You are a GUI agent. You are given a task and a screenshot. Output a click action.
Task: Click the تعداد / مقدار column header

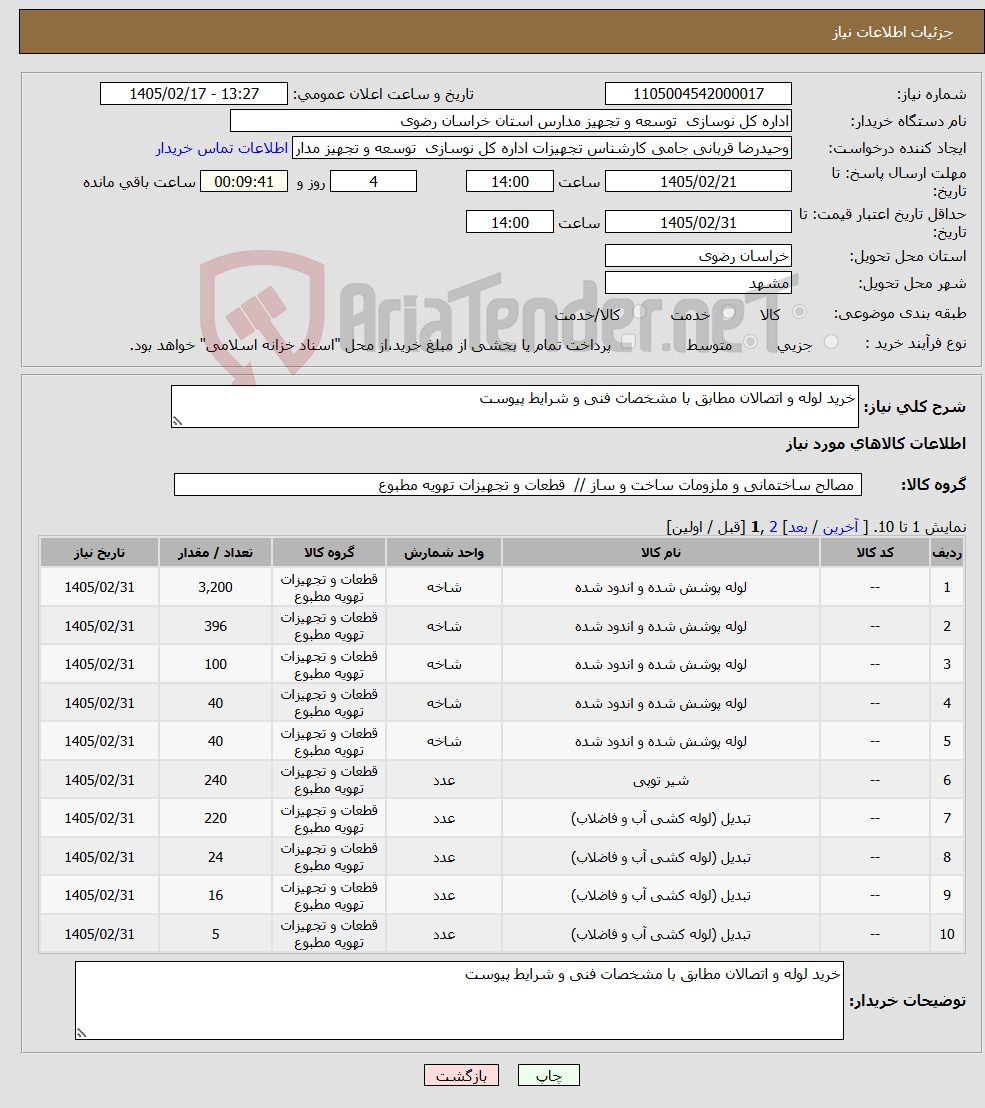pyautogui.click(x=216, y=553)
